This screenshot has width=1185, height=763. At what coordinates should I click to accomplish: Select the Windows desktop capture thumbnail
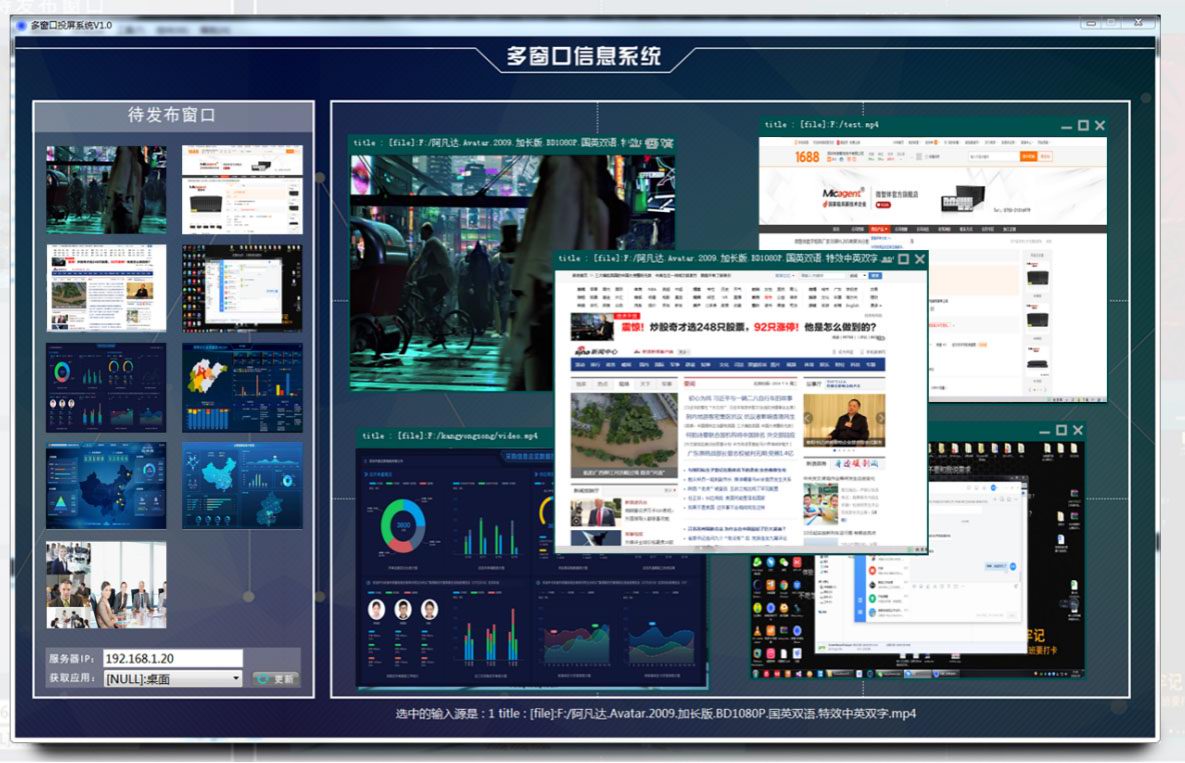pyautogui.click(x=242, y=288)
